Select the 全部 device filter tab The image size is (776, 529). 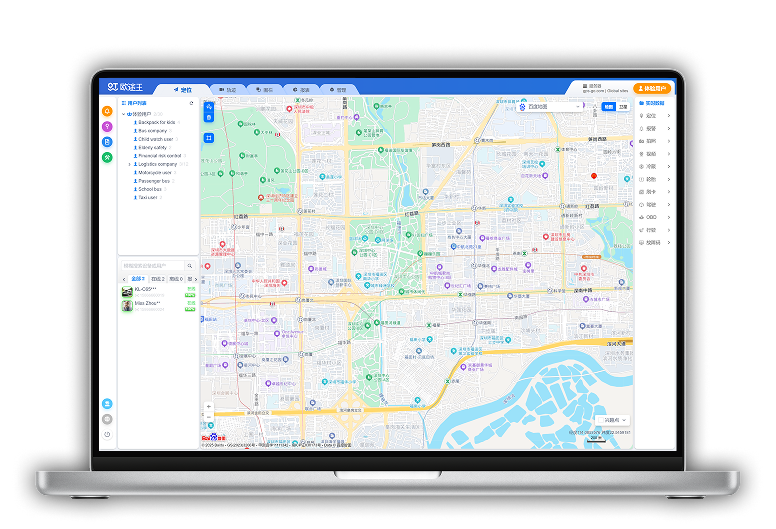point(137,279)
